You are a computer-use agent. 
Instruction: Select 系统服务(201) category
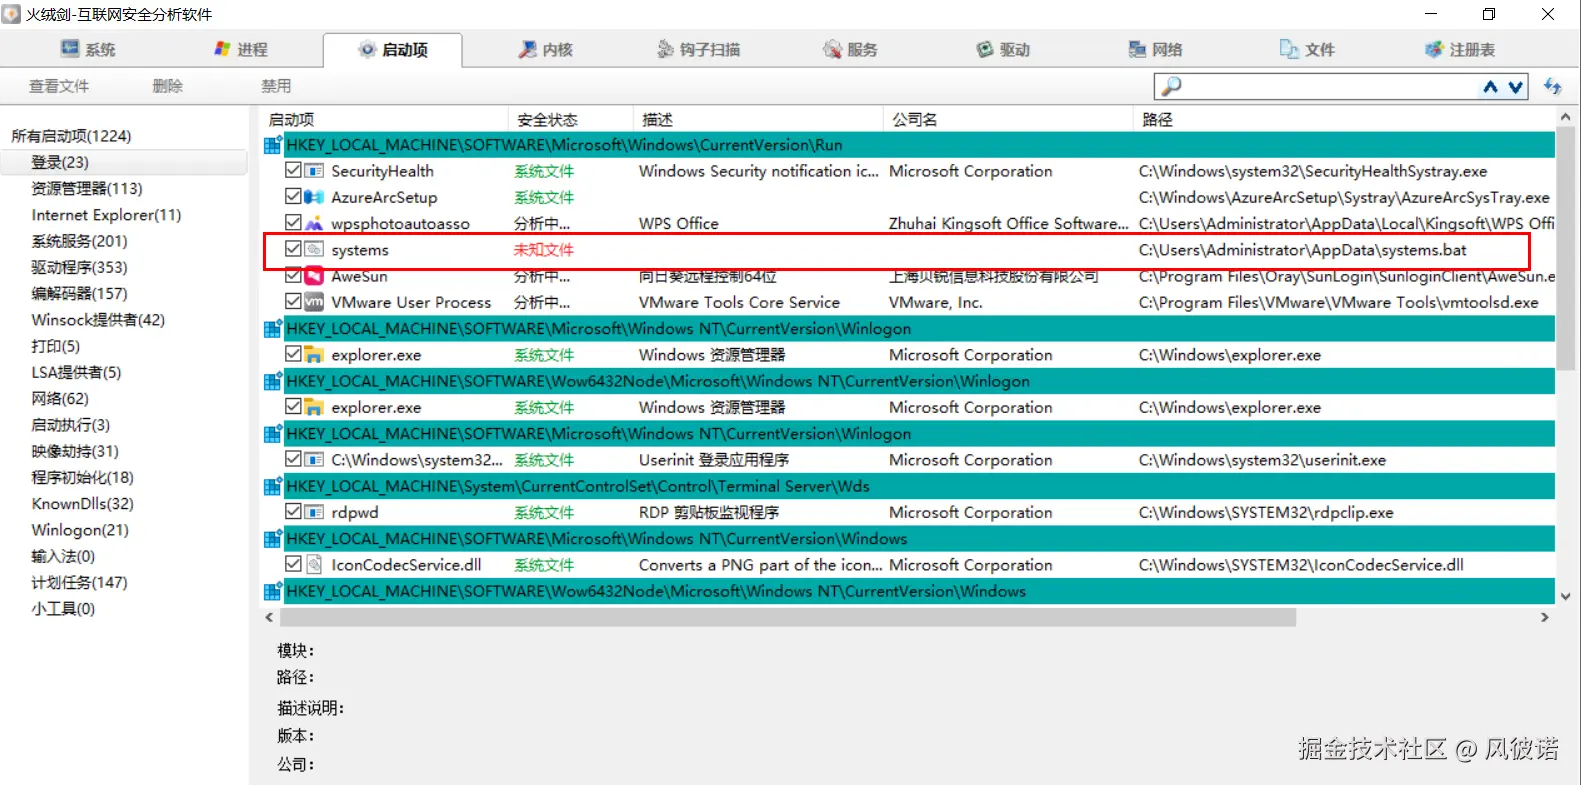coord(79,241)
